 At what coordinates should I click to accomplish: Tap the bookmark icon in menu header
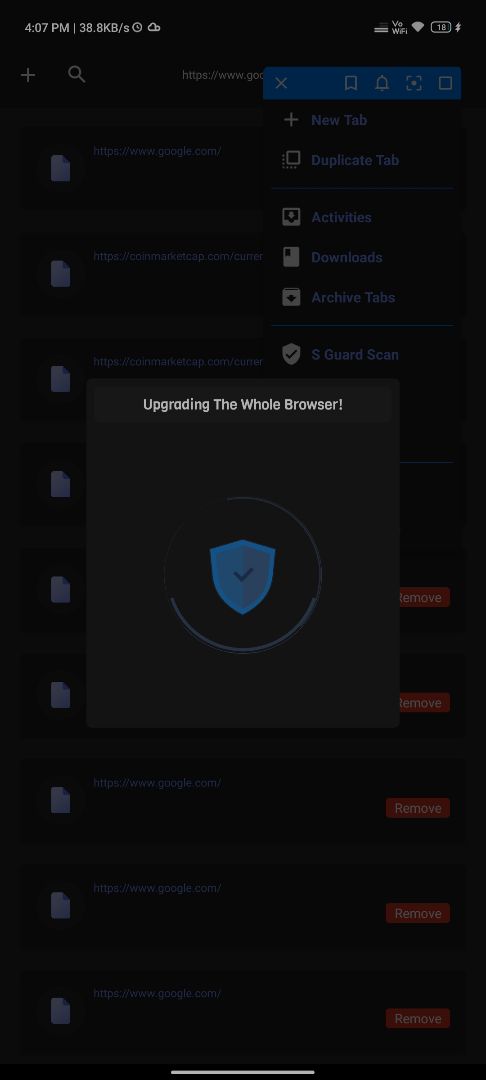pyautogui.click(x=350, y=83)
